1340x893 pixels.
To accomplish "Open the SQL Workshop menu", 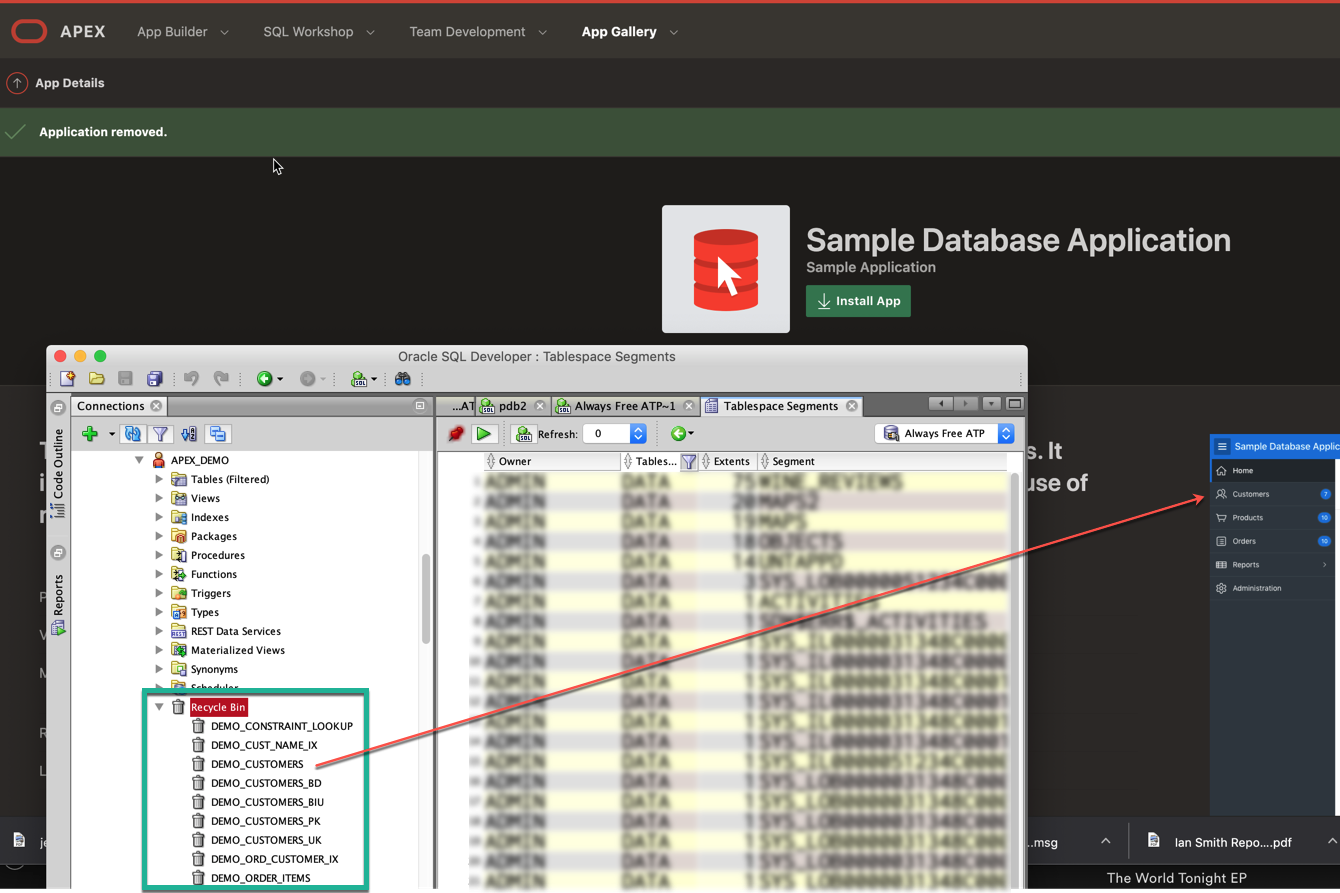I will pyautogui.click(x=318, y=32).
